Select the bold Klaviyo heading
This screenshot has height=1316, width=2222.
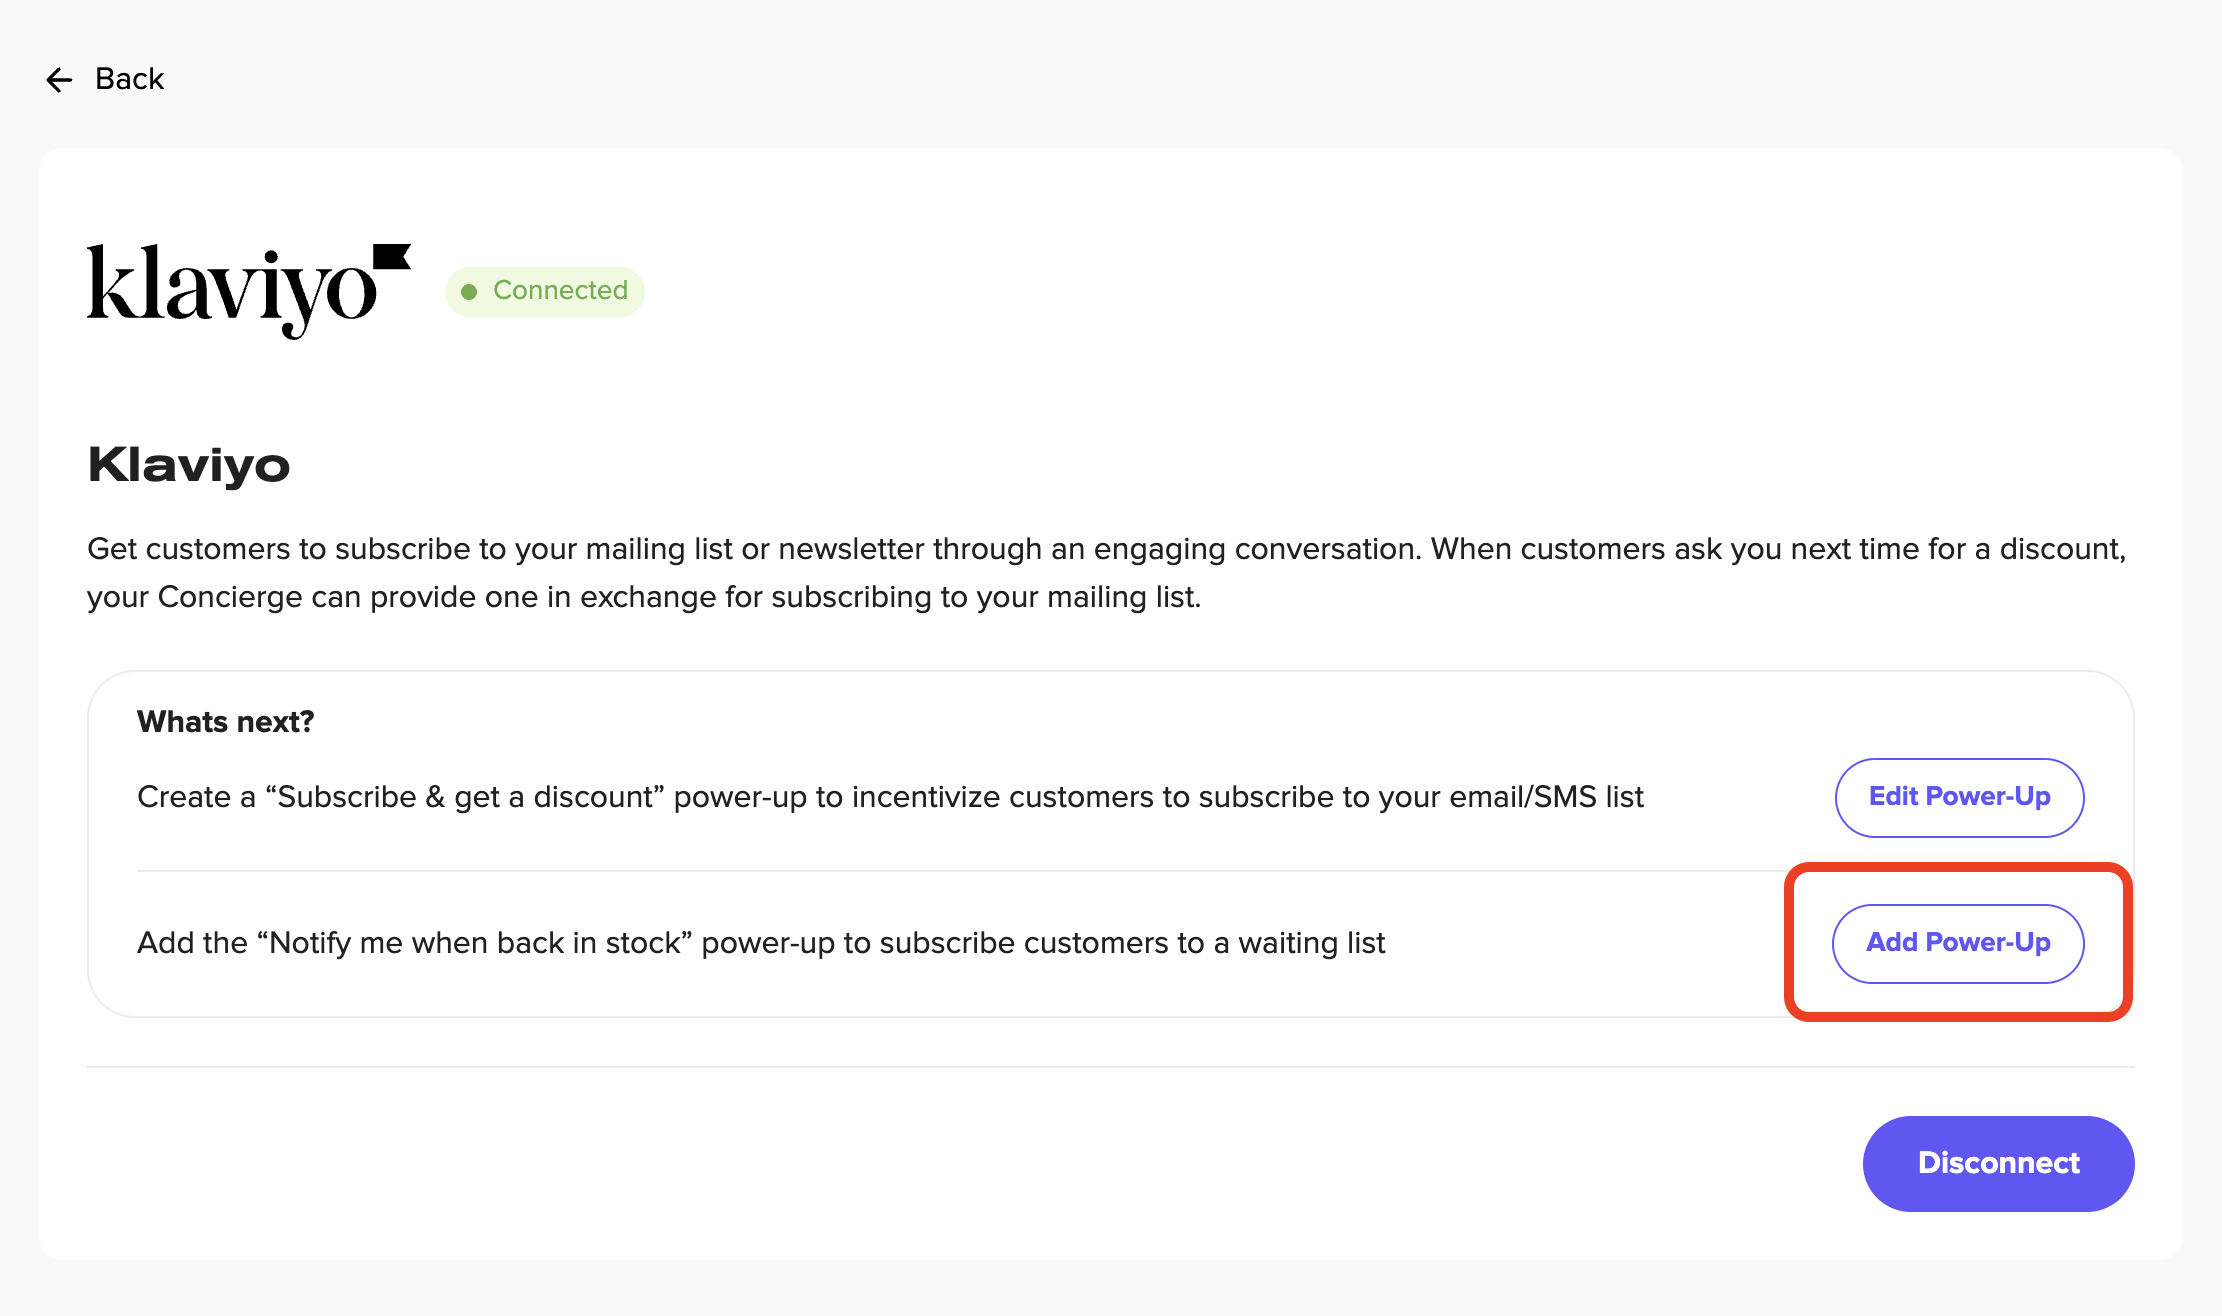click(189, 465)
